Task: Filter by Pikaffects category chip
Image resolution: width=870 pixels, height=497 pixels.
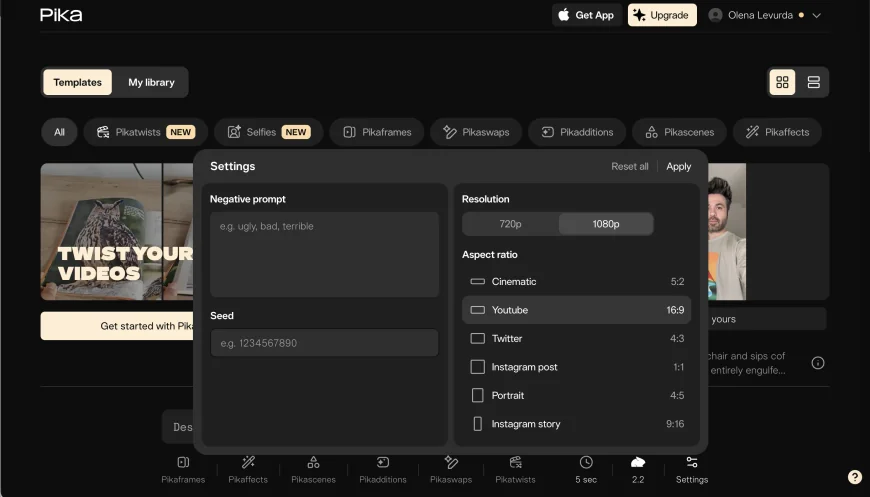Action: (777, 132)
